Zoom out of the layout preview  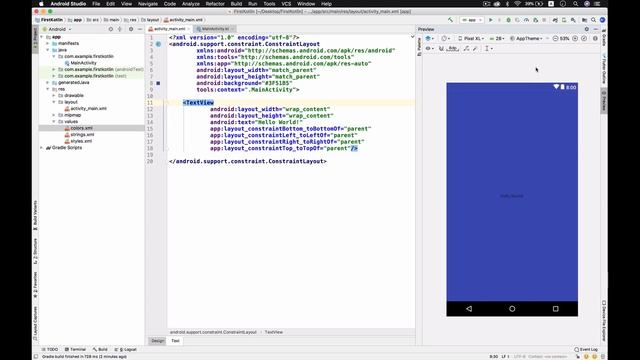pos(555,38)
